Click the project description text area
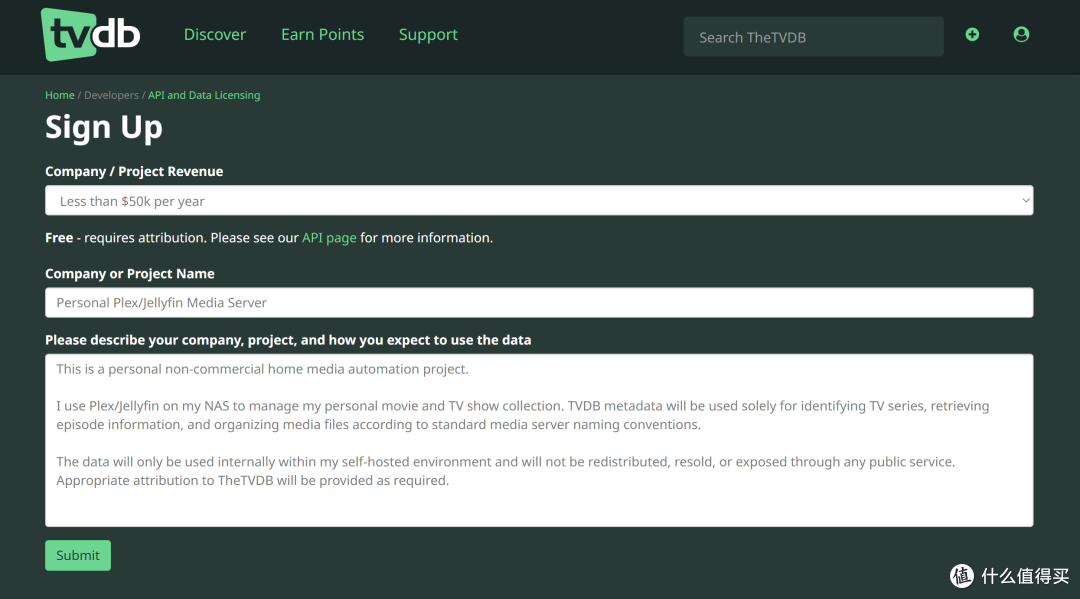Viewport: 1080px width, 599px height. (x=539, y=440)
